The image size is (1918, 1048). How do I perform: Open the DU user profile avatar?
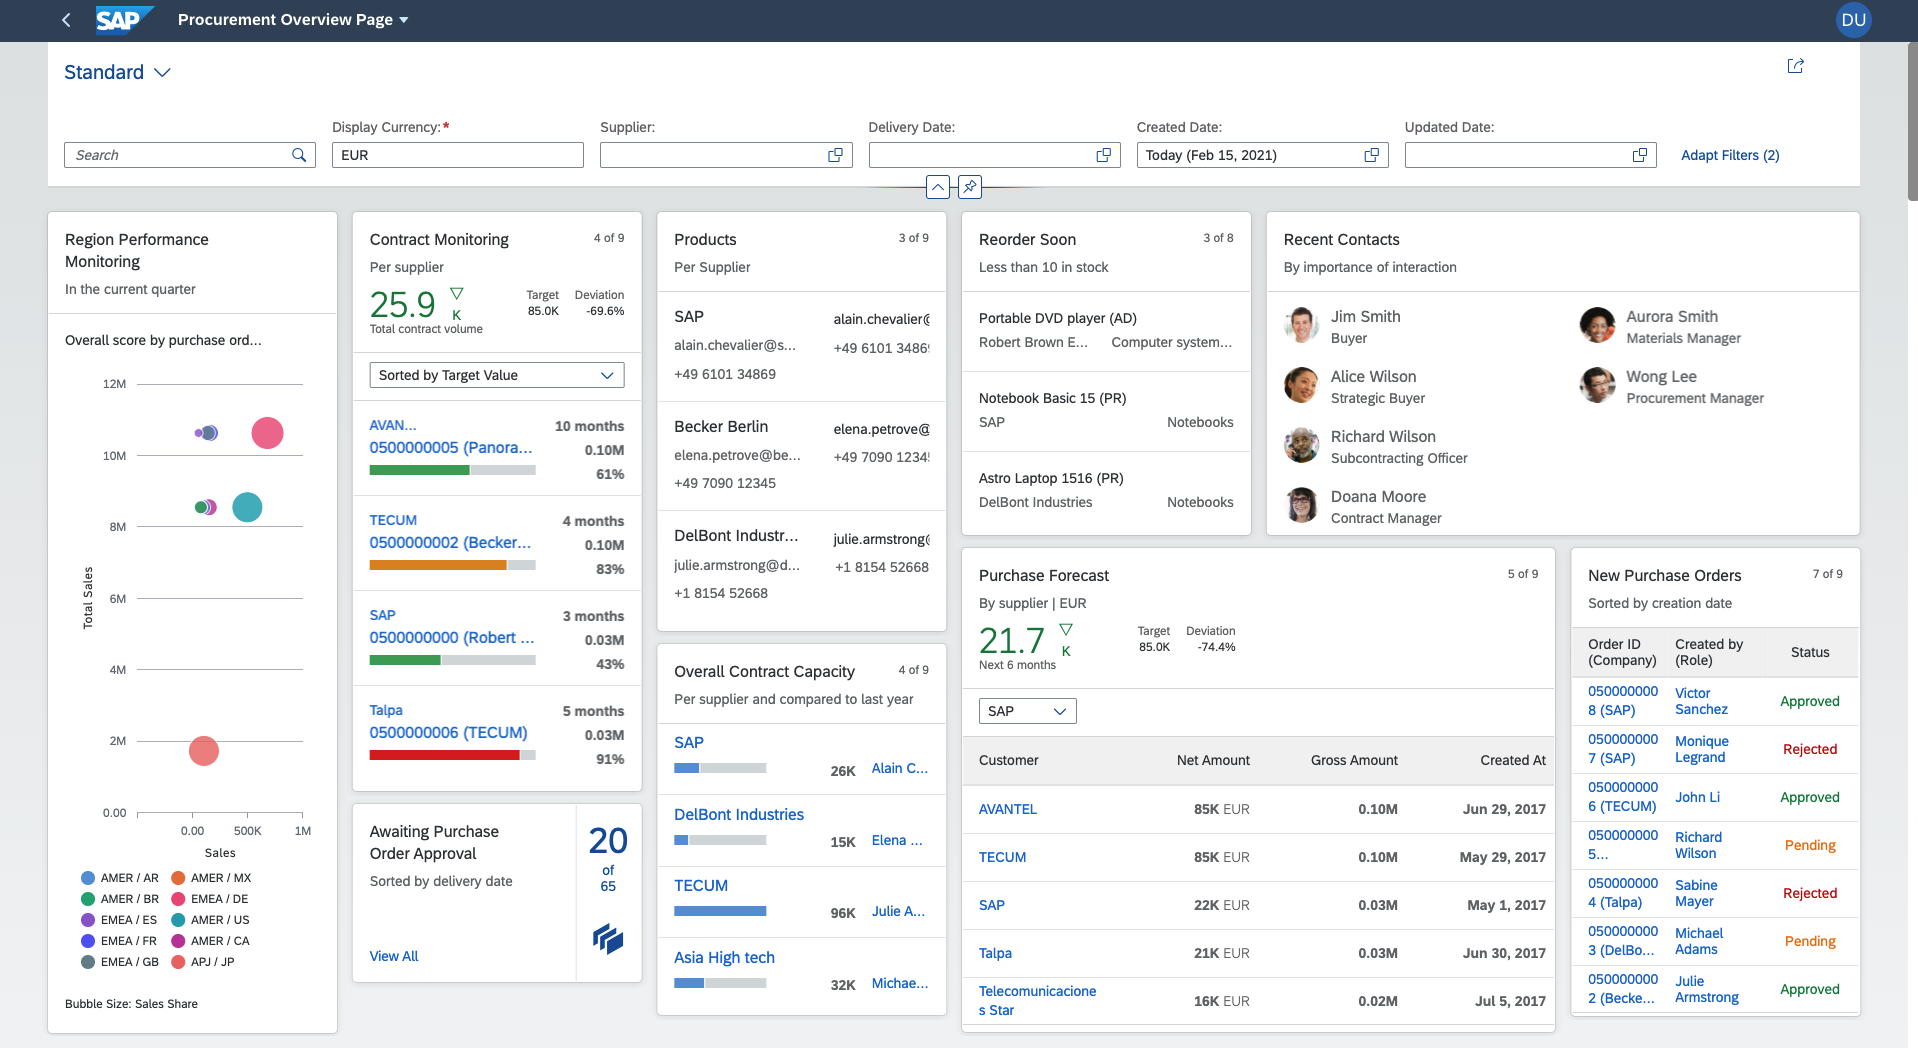click(1853, 20)
